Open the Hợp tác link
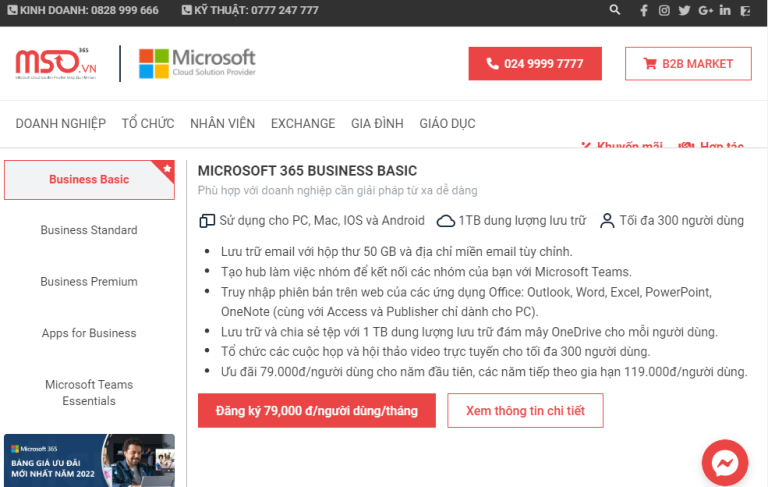Image resolution: width=768 pixels, height=487 pixels. tap(711, 145)
